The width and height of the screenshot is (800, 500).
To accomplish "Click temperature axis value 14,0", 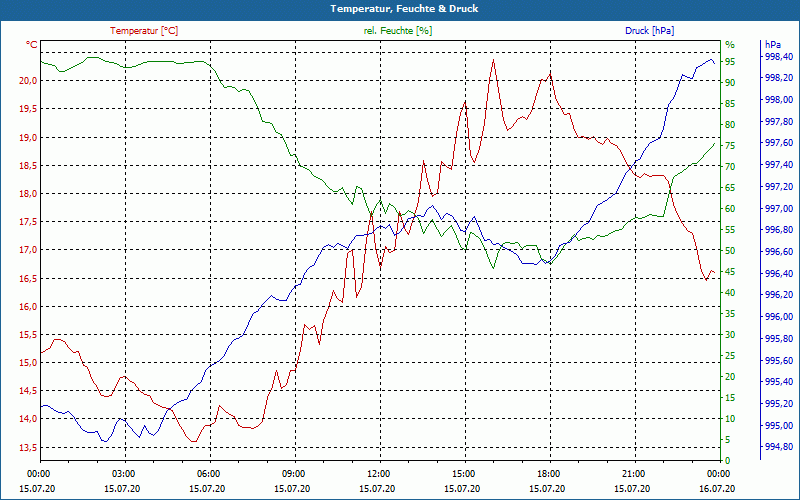I will click(29, 419).
